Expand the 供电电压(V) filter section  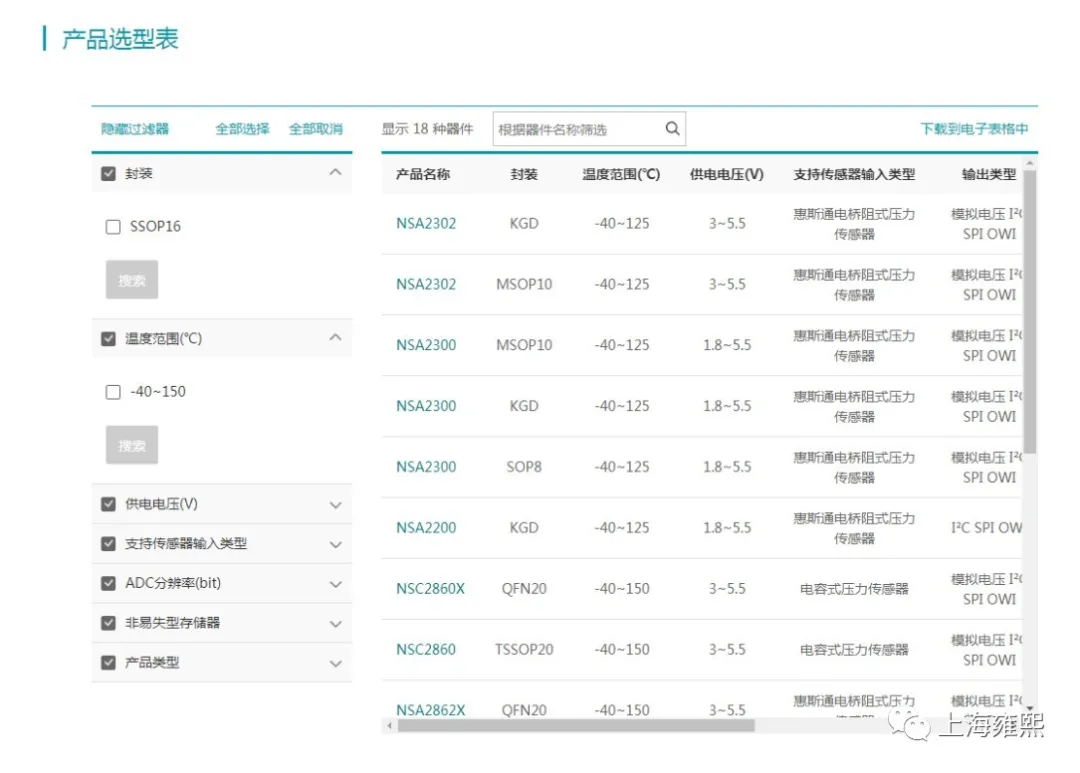click(x=335, y=505)
